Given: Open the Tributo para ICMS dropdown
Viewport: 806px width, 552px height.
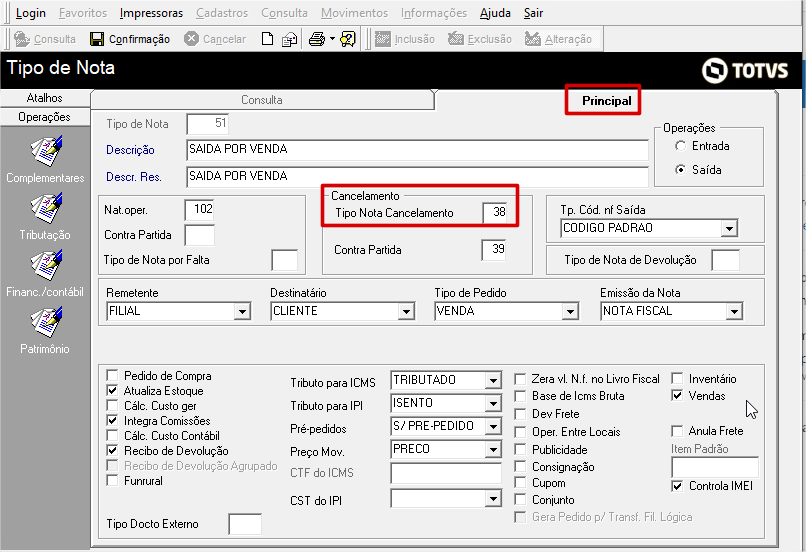Looking at the screenshot, I should (493, 381).
